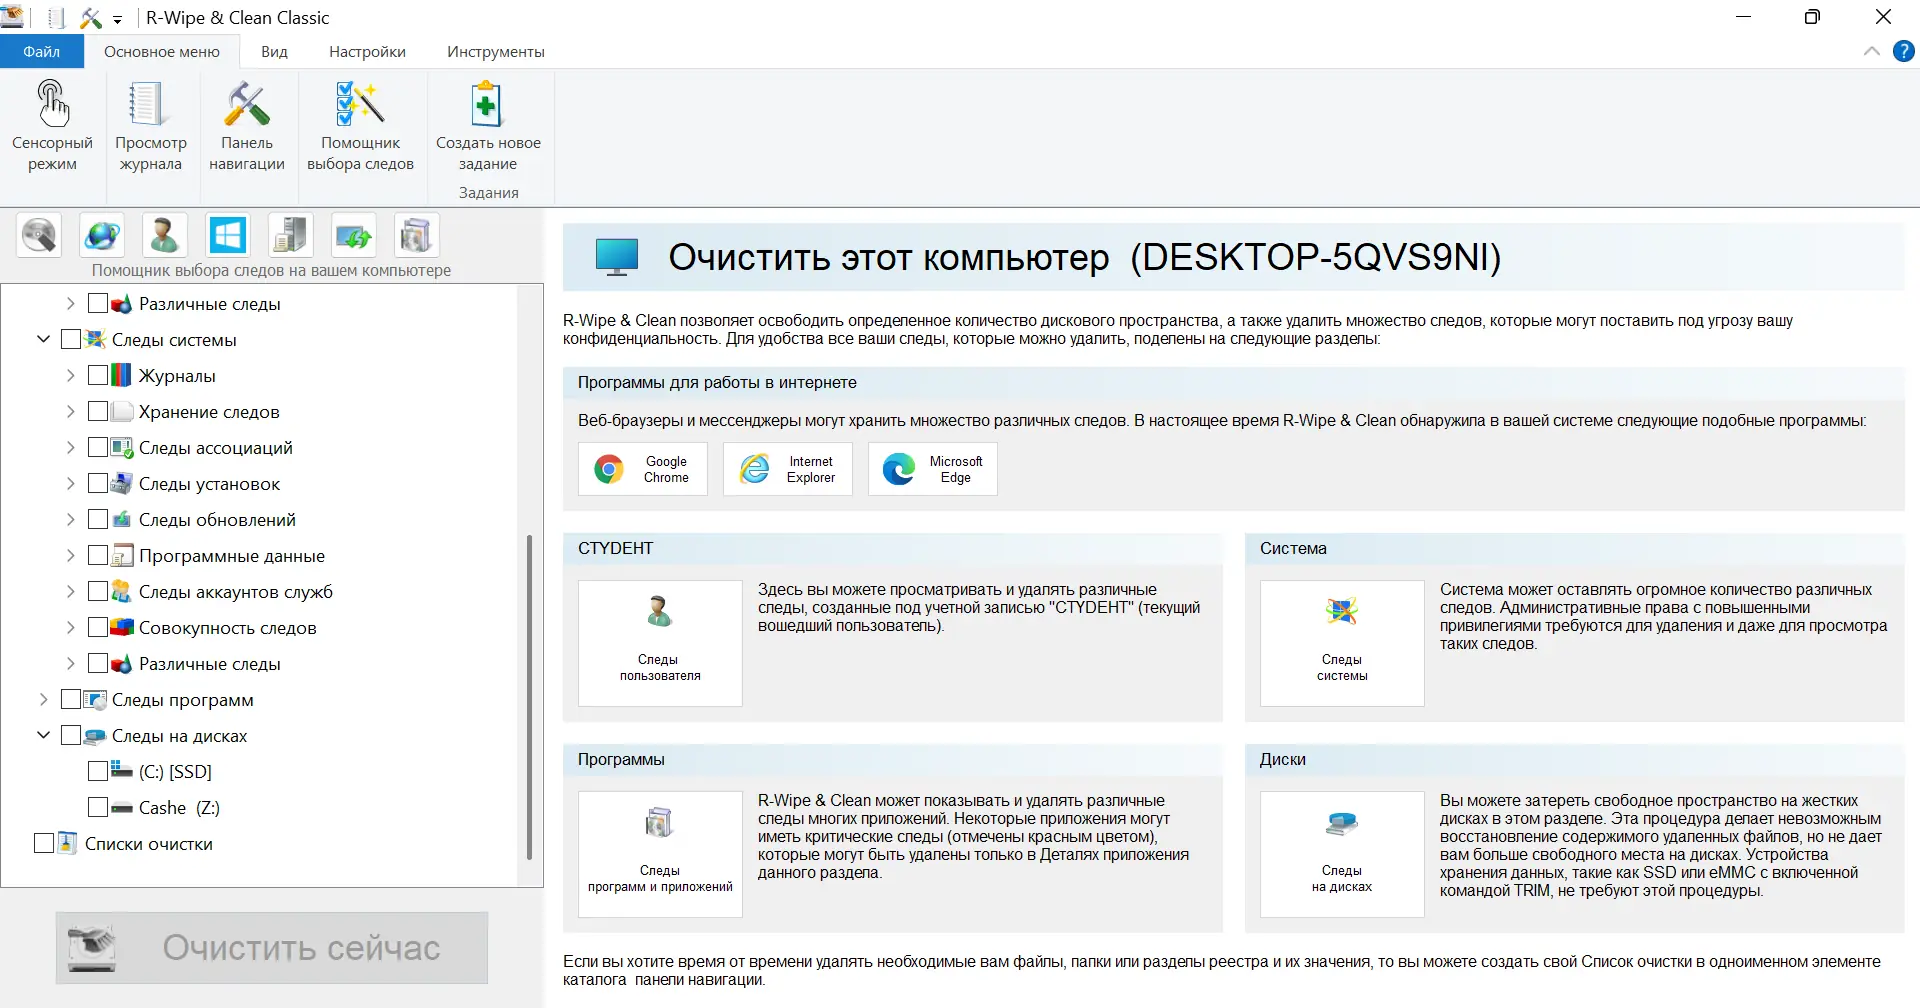This screenshot has width=1920, height=1008.
Task: Expand the Следы программ tree node
Action: pyautogui.click(x=43, y=698)
